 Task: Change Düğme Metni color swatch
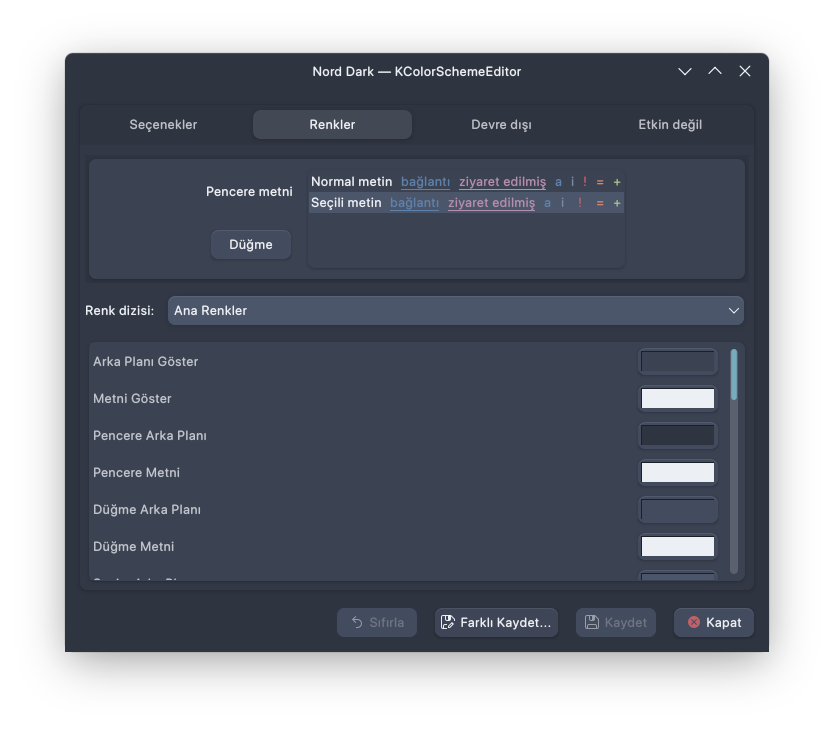(678, 547)
